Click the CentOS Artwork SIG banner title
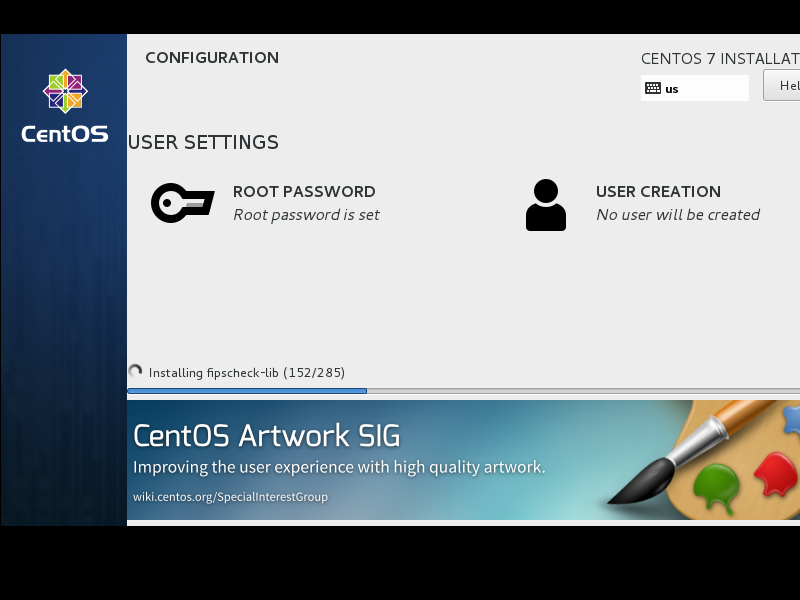800x600 pixels. (266, 436)
